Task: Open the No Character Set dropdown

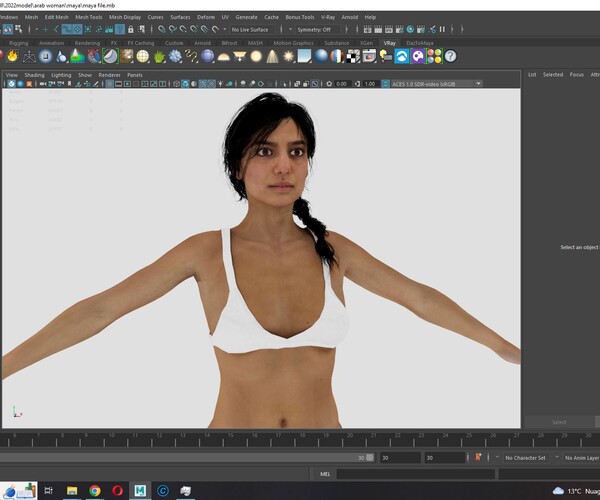Action: coord(526,458)
